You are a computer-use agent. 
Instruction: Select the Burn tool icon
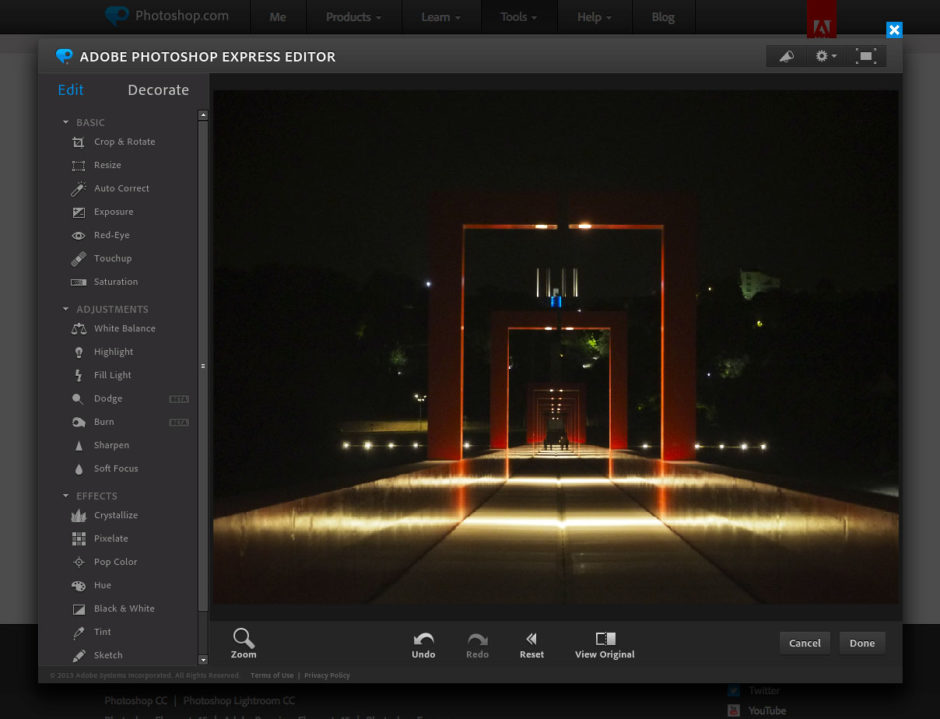(x=79, y=422)
